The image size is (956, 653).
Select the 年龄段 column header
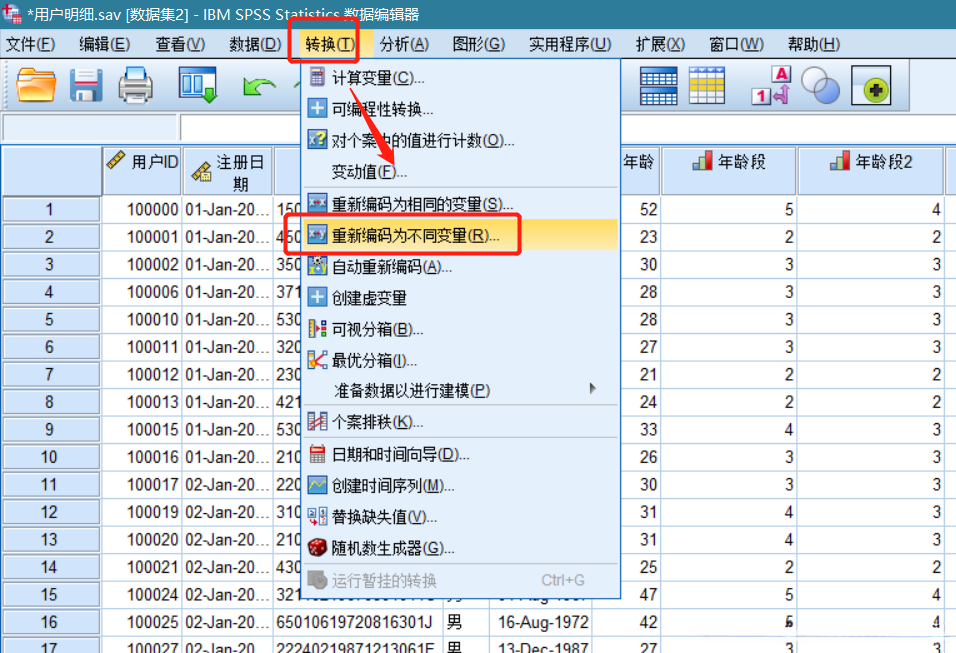tap(729, 171)
